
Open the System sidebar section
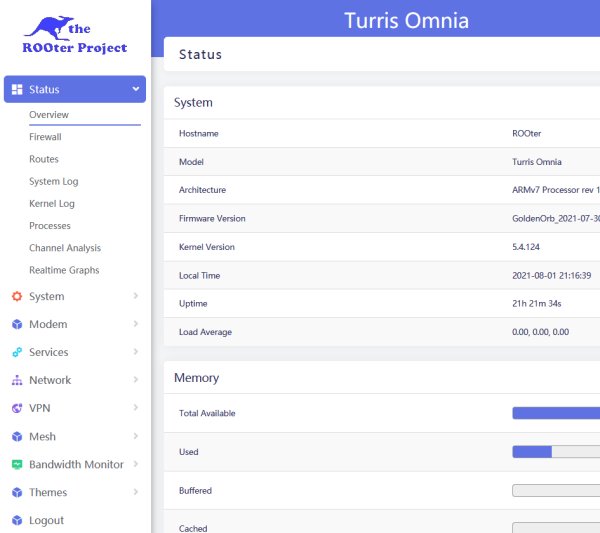coord(47,296)
